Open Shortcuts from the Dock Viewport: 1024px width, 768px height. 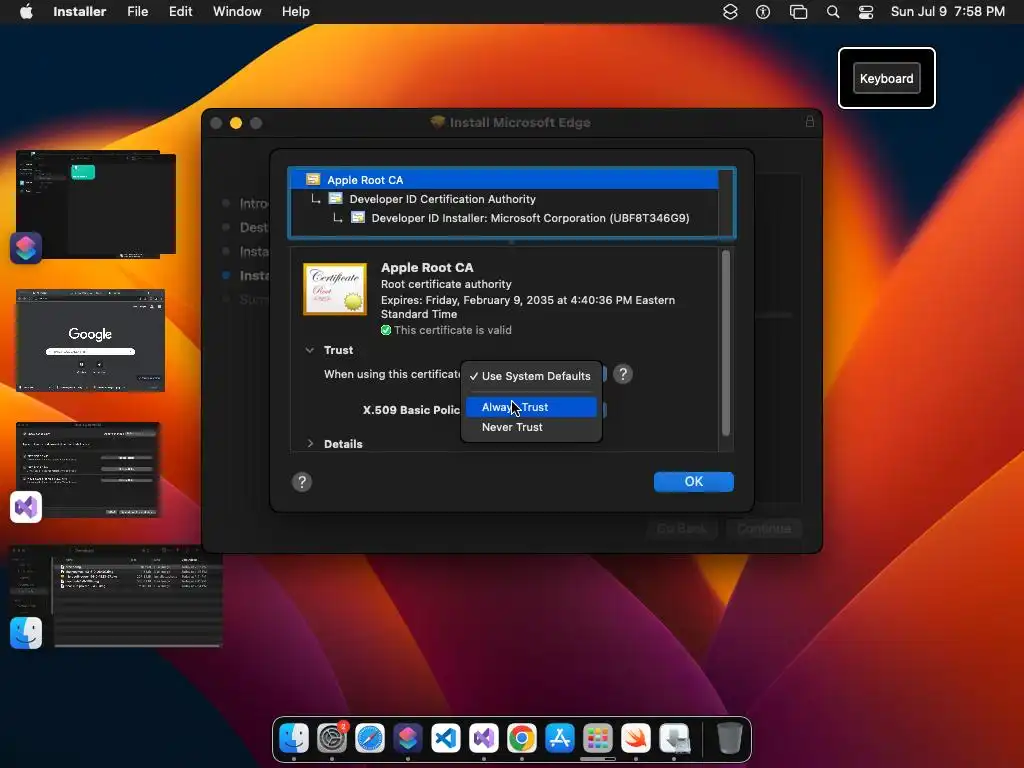click(408, 739)
